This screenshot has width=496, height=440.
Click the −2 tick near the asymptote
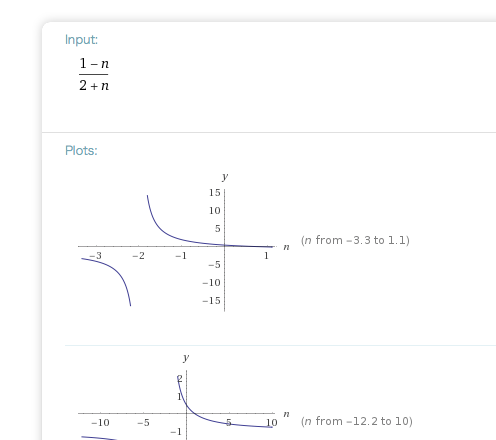[x=138, y=256]
